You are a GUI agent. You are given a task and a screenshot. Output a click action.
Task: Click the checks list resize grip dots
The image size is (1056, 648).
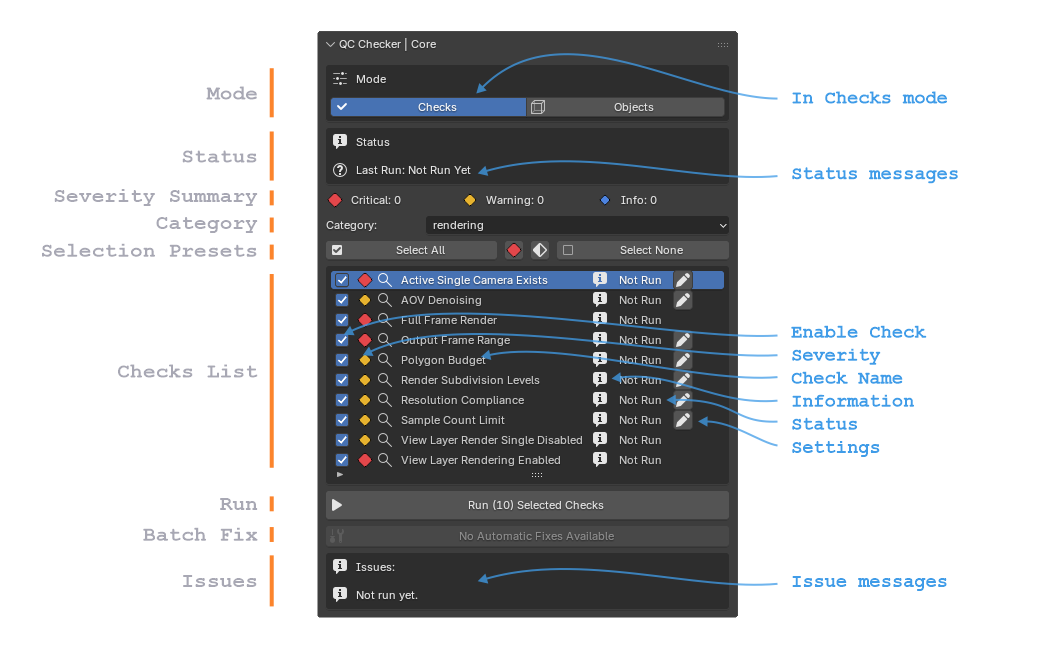(537, 475)
